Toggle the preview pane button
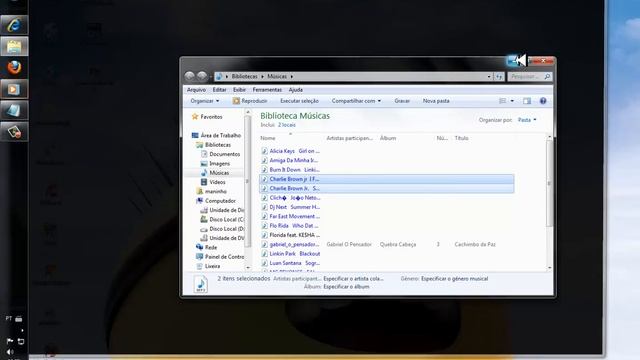Viewport: 640px width, 360px height. 527,101
